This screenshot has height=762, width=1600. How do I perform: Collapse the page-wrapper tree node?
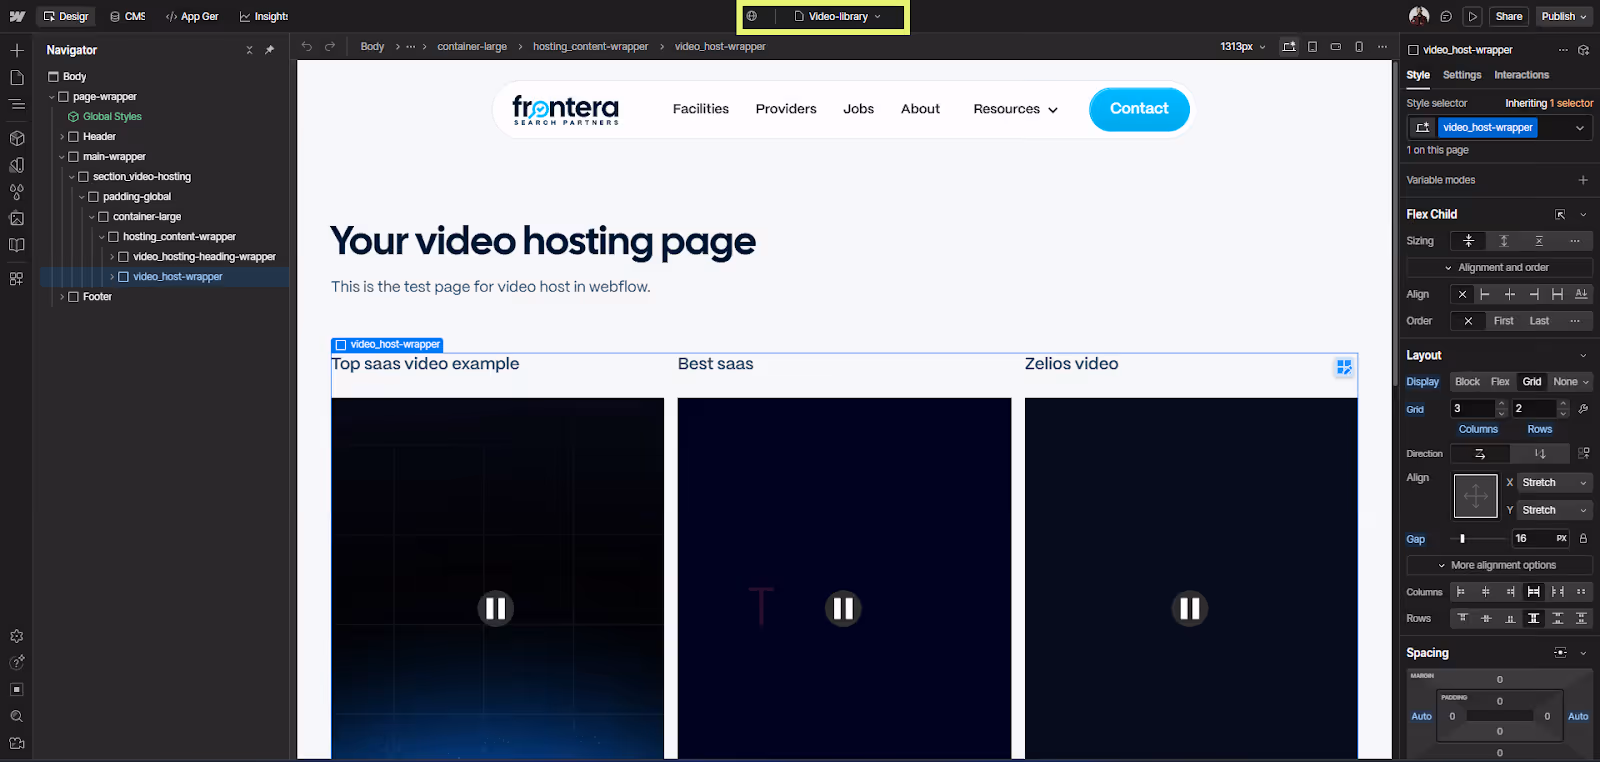tap(52, 97)
